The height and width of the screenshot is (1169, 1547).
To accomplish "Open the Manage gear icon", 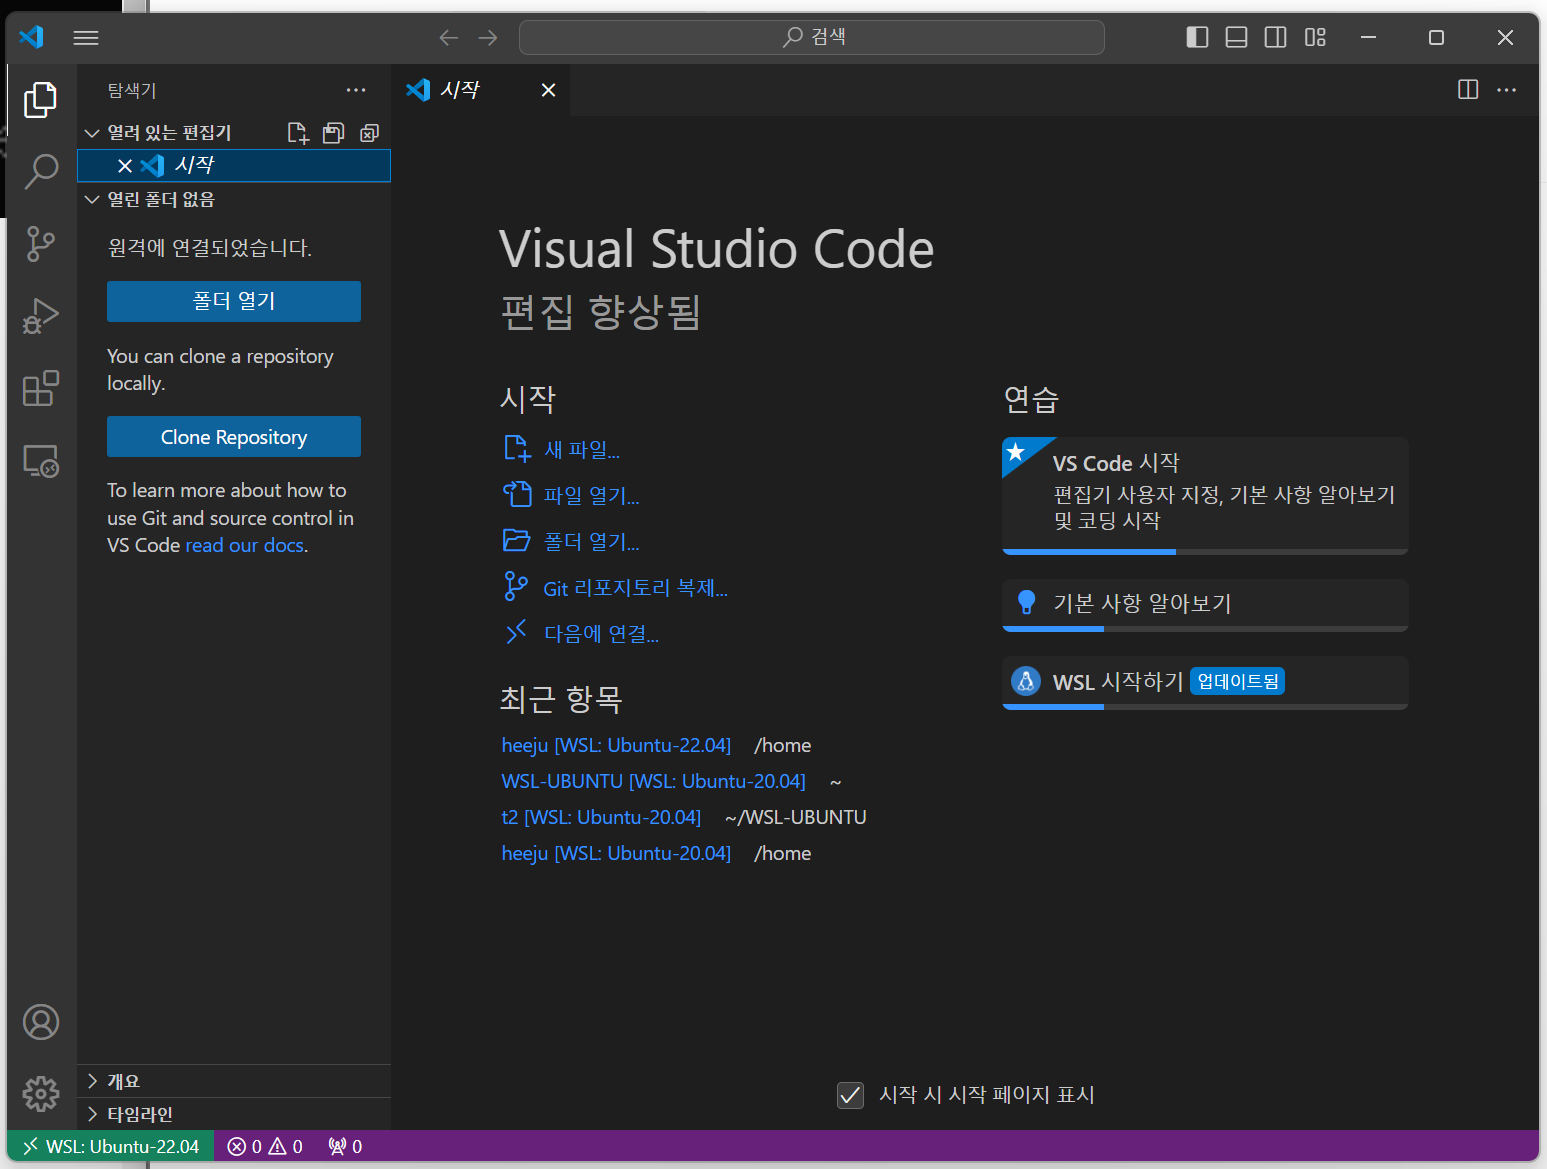I will [41, 1094].
